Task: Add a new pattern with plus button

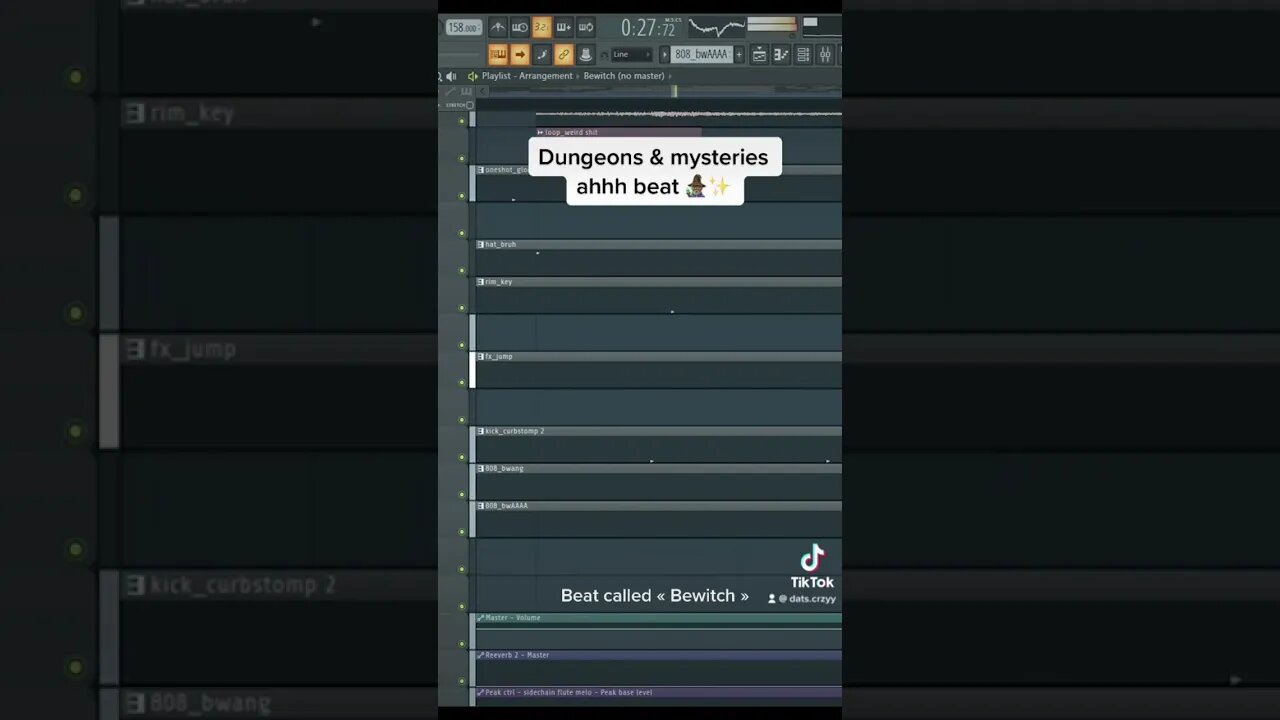Action: pos(739,54)
